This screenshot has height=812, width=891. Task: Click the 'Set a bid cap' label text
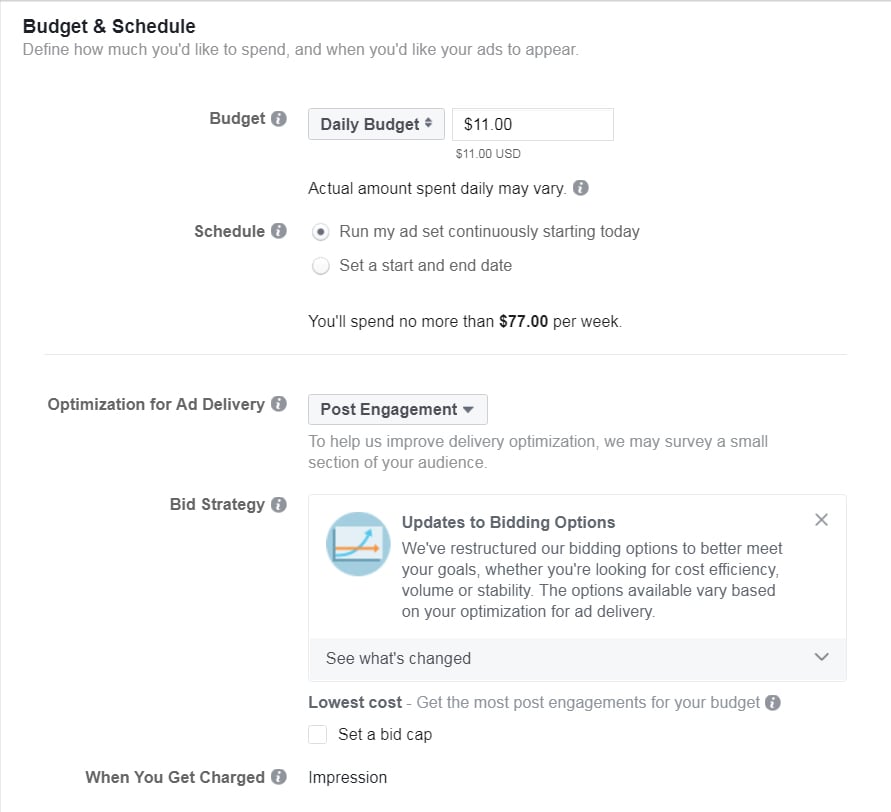(385, 735)
